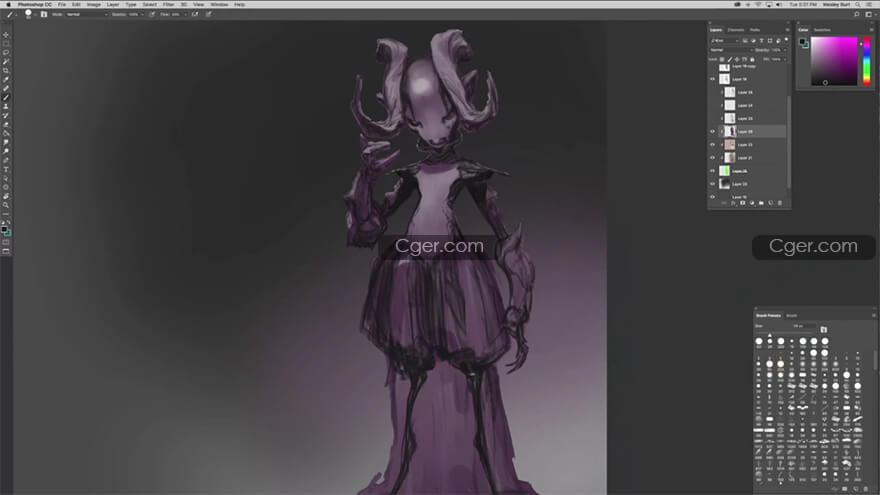Select the Brush tool in the toolbox

point(6,97)
